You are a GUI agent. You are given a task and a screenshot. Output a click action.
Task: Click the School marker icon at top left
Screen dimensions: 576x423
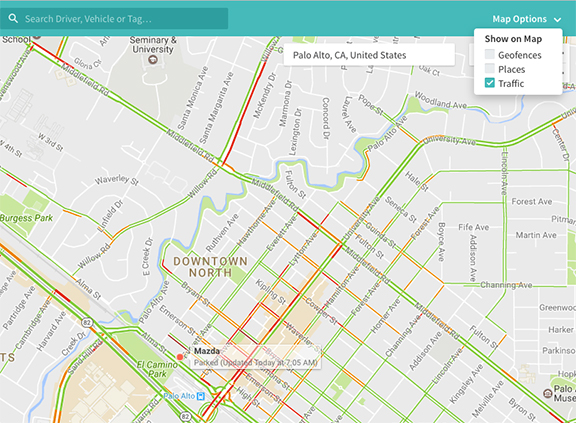click(36, 37)
